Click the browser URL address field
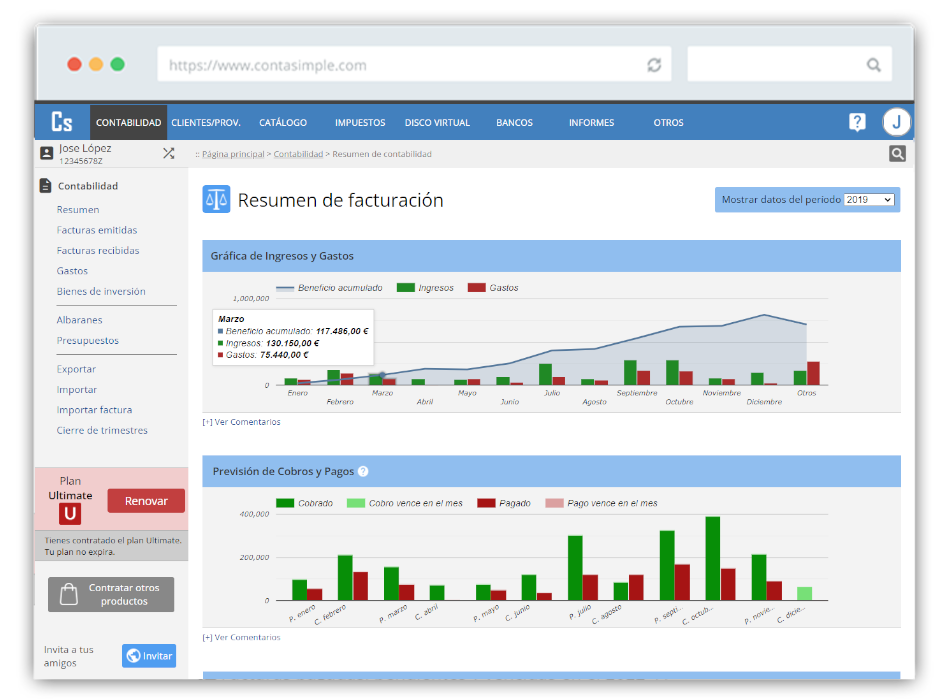The height and width of the screenshot is (699, 950). 400,65
